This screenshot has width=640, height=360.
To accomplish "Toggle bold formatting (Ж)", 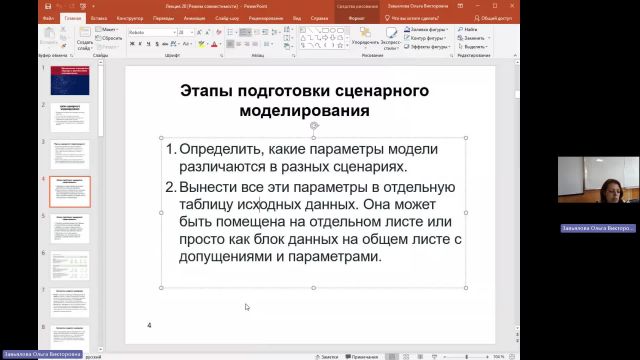I will coord(132,44).
